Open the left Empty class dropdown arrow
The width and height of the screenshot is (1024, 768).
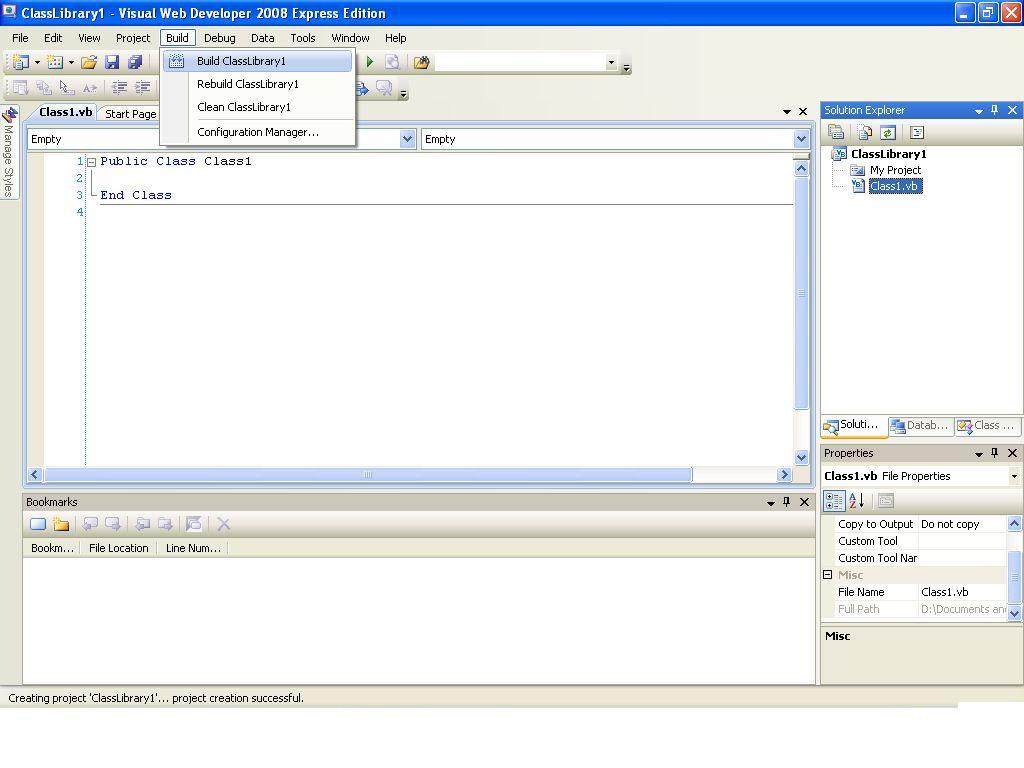coord(408,139)
